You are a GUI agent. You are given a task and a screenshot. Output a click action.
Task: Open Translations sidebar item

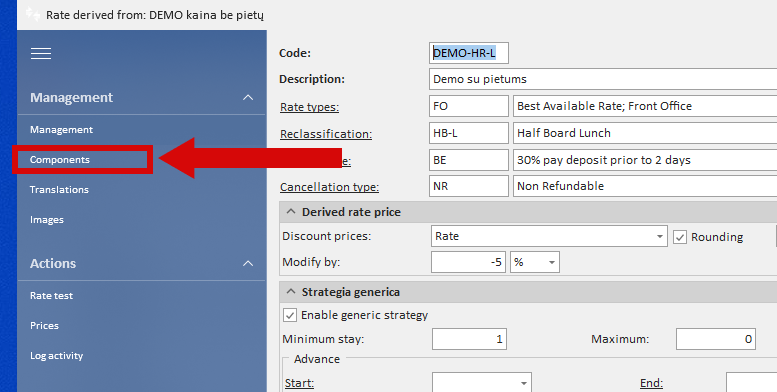(x=59, y=189)
